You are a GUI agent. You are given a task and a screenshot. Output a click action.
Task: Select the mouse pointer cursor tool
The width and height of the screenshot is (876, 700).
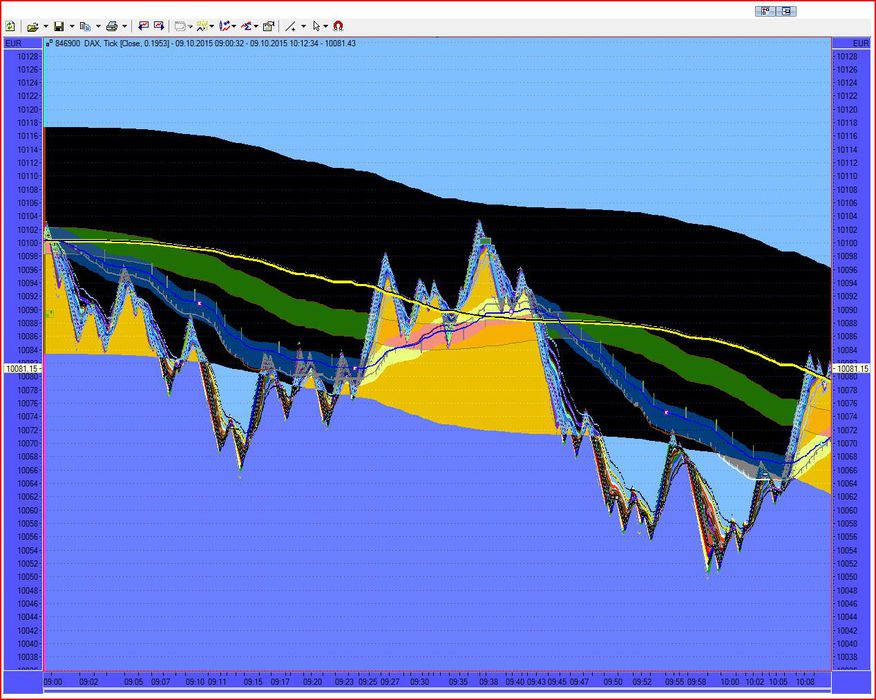pyautogui.click(x=316, y=26)
